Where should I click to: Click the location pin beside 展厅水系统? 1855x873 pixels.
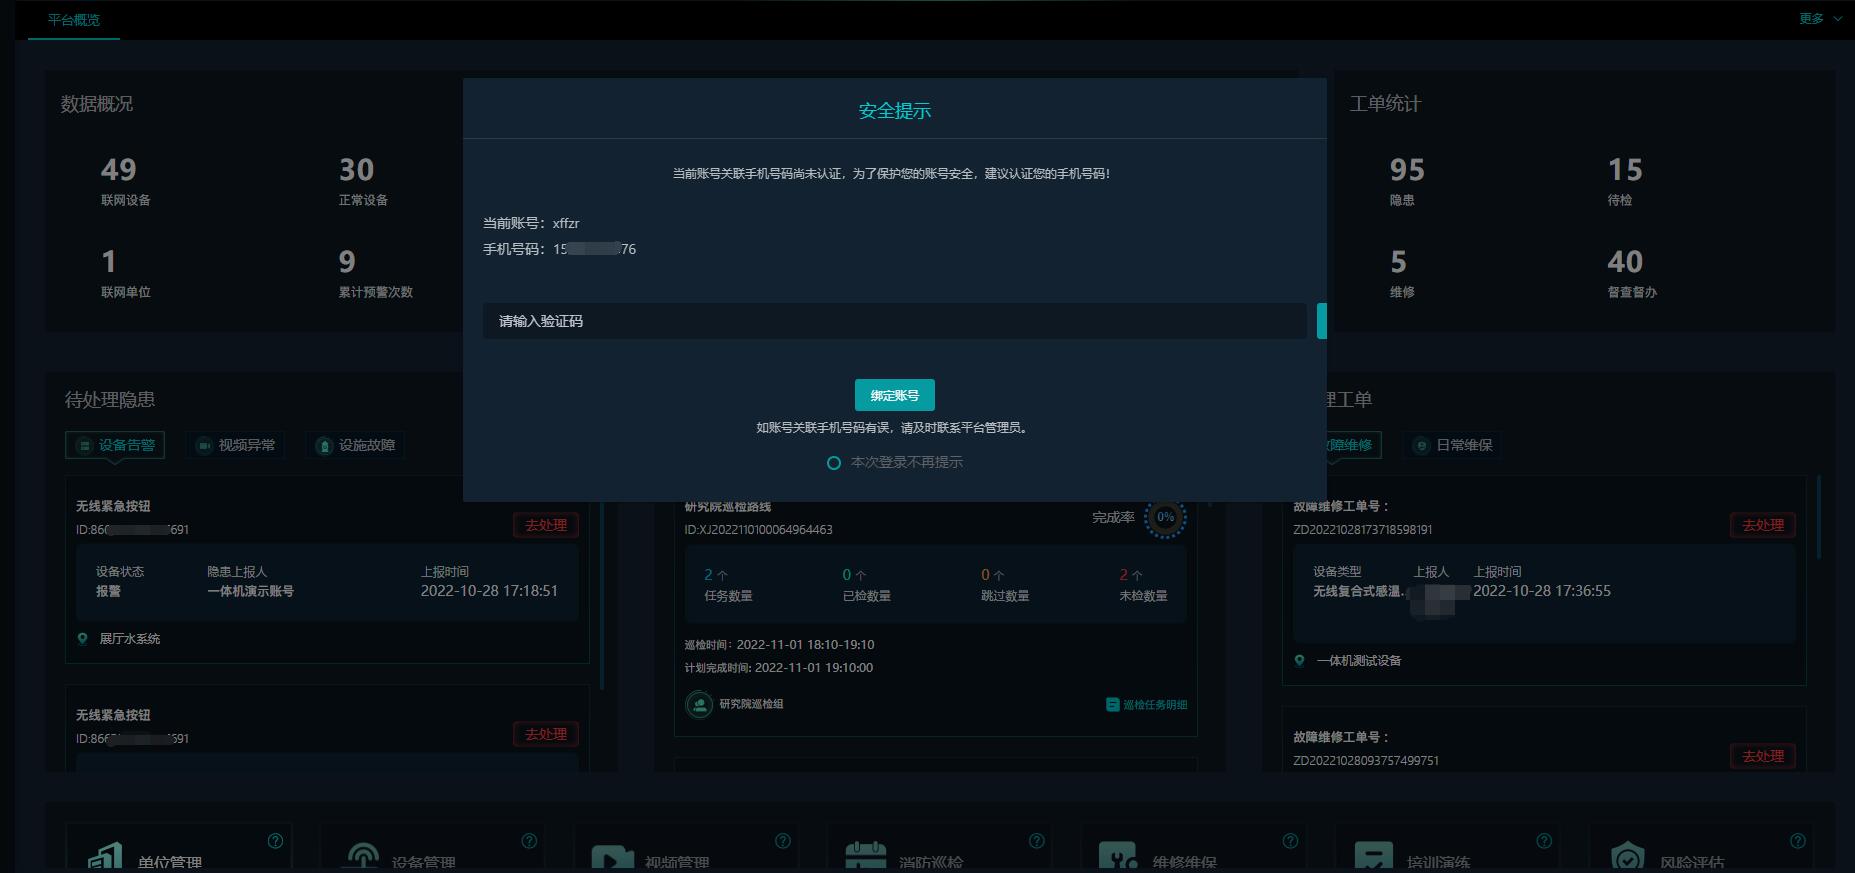tap(83, 639)
